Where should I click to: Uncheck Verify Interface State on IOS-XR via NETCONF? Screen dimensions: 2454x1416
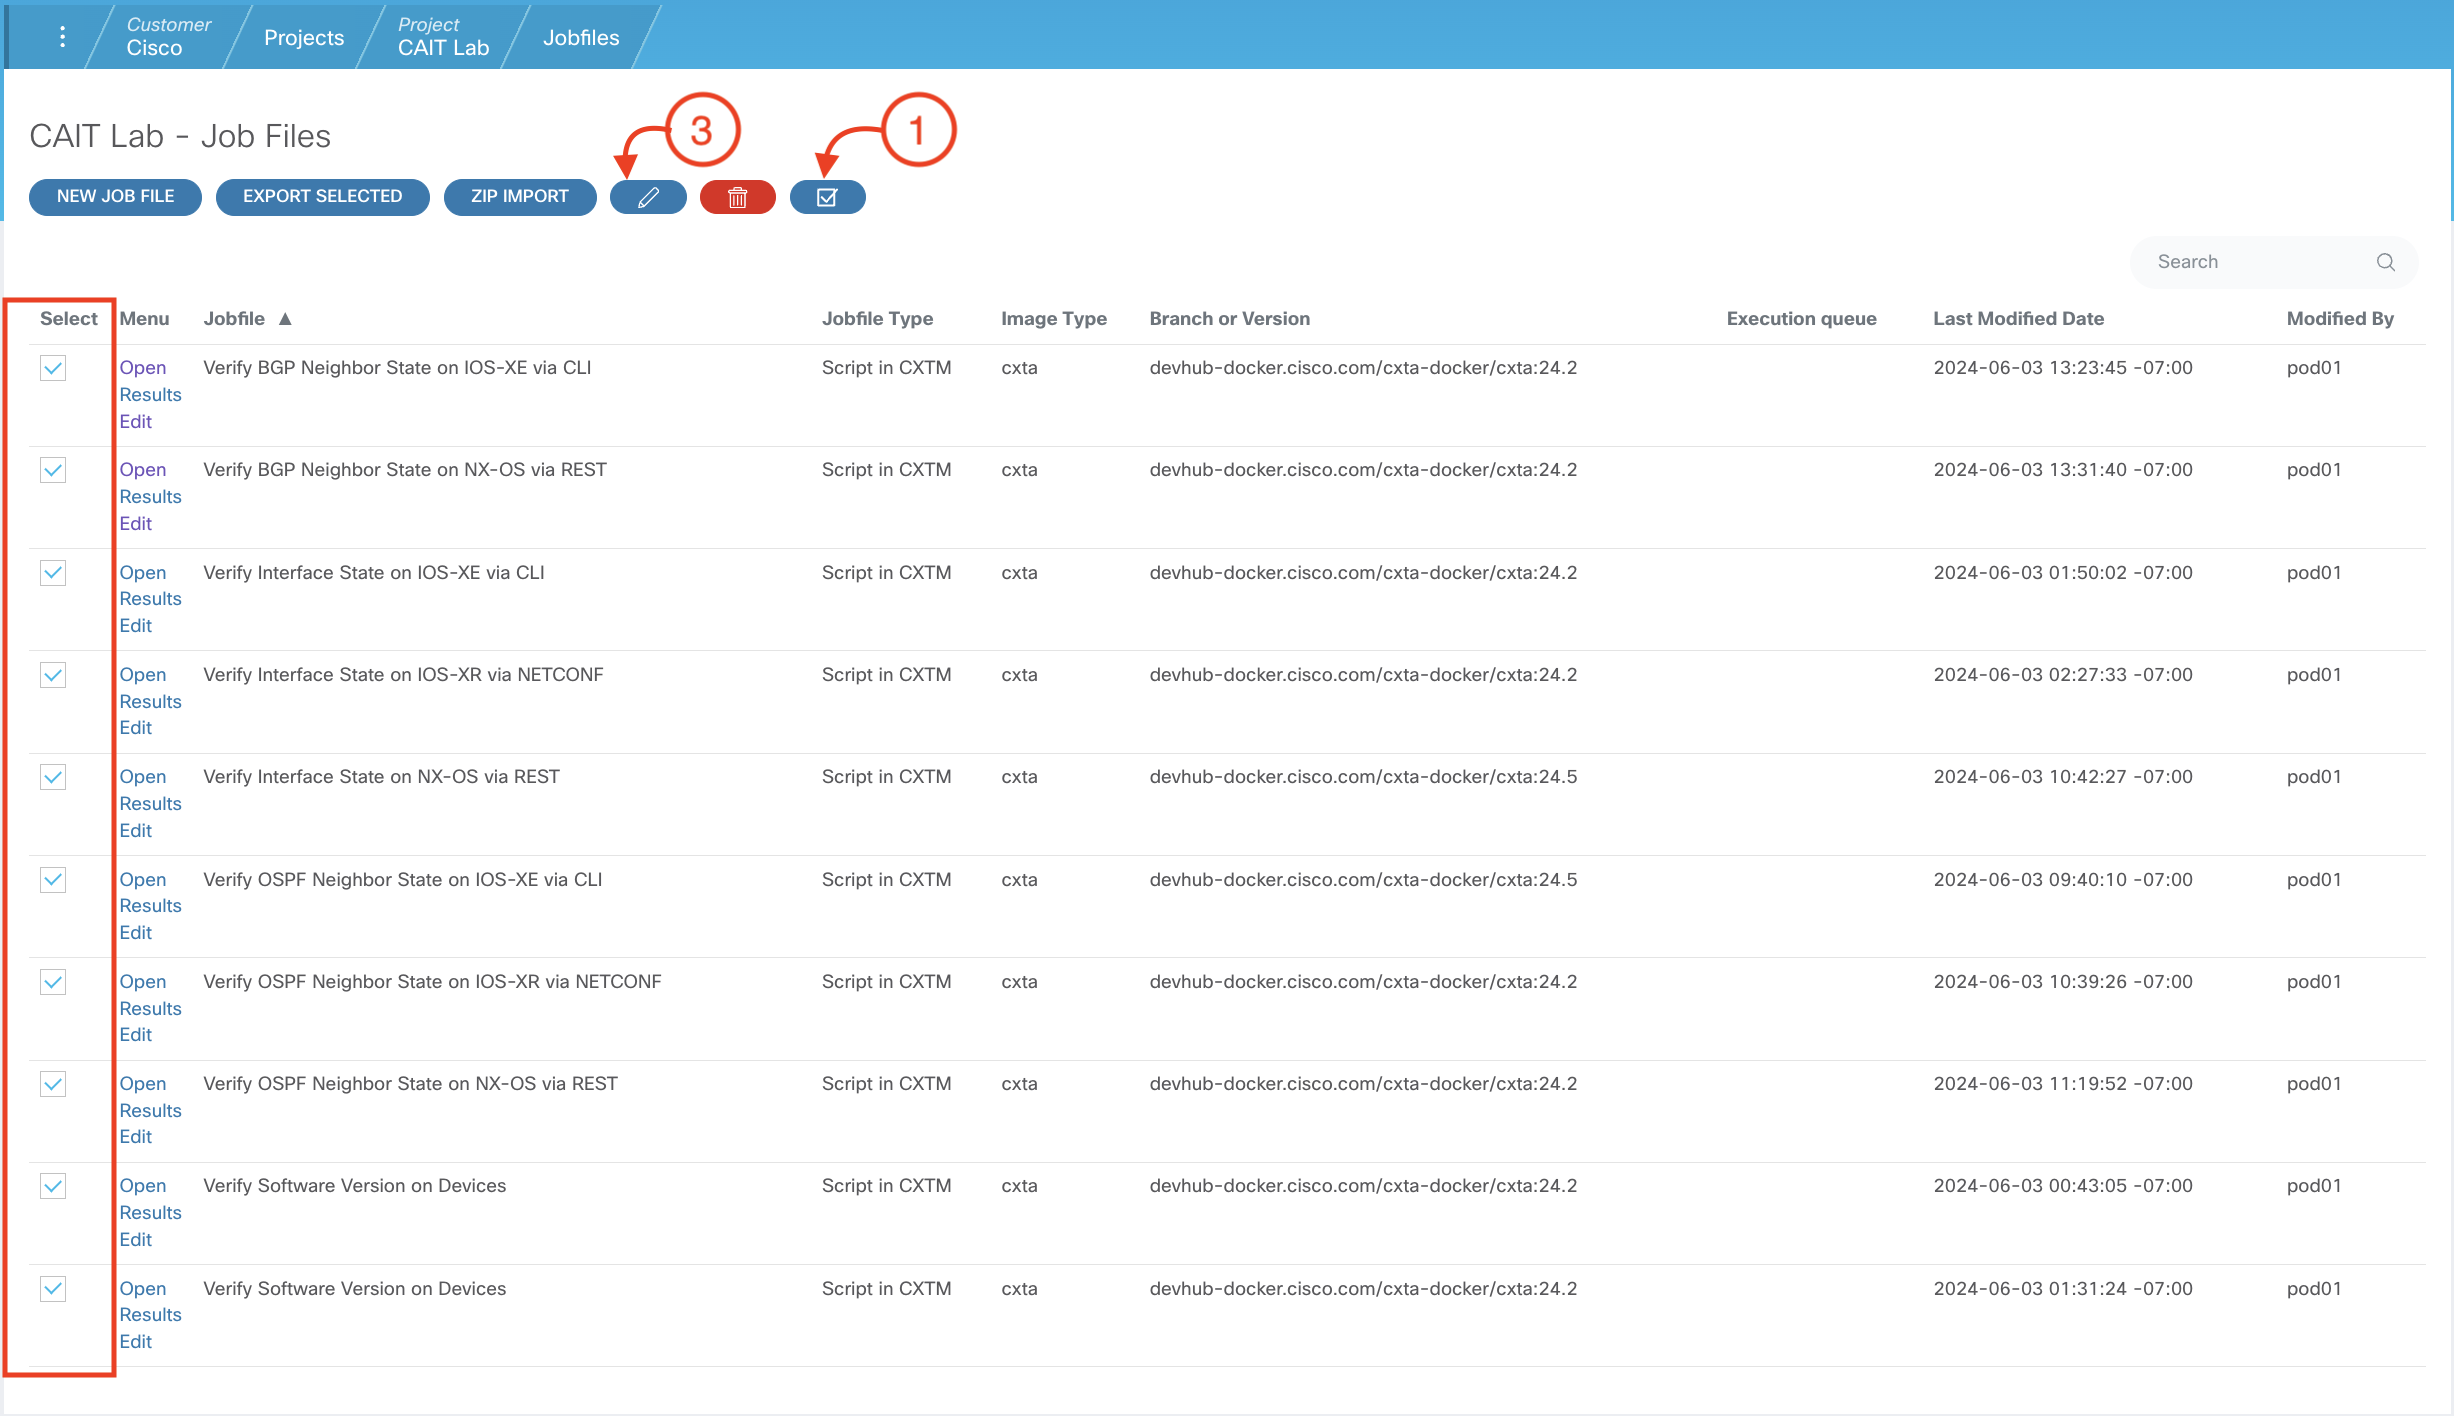tap(53, 675)
